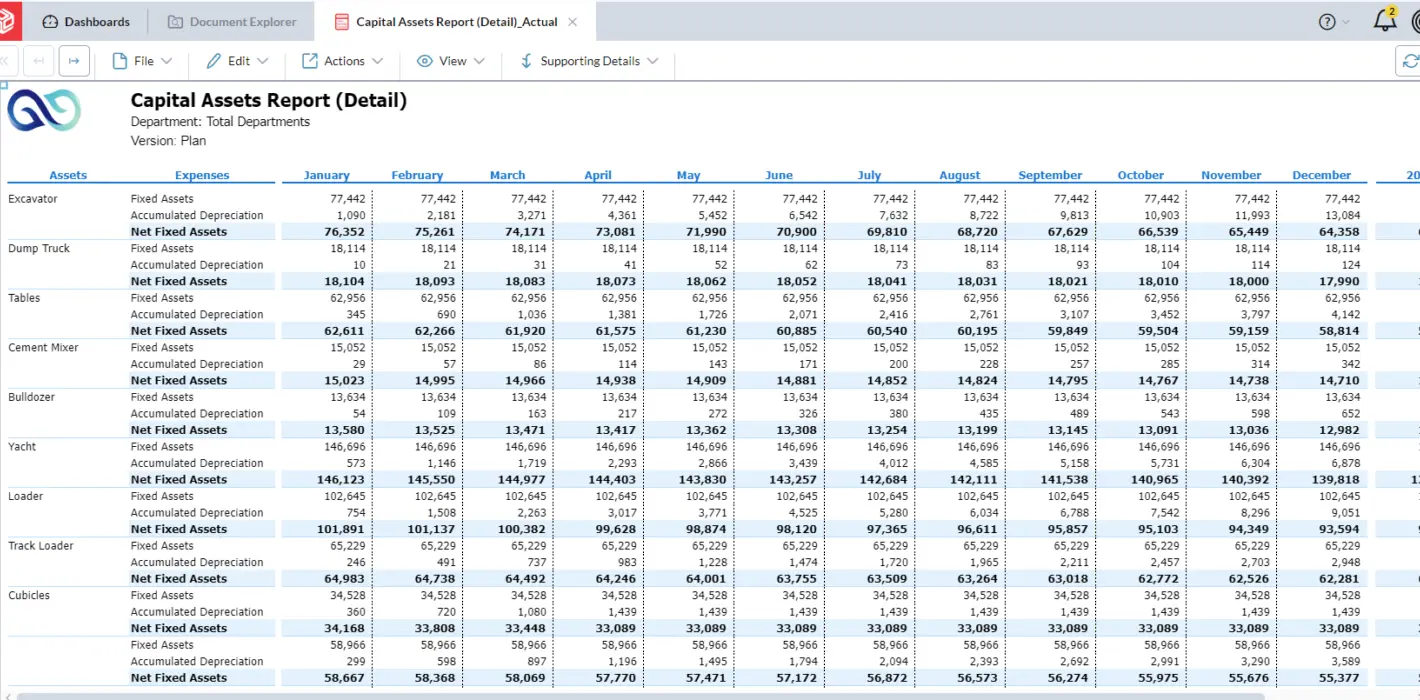This screenshot has width=1420, height=700.
Task: Select the Dump Truck asset row label
Action: tap(39, 248)
